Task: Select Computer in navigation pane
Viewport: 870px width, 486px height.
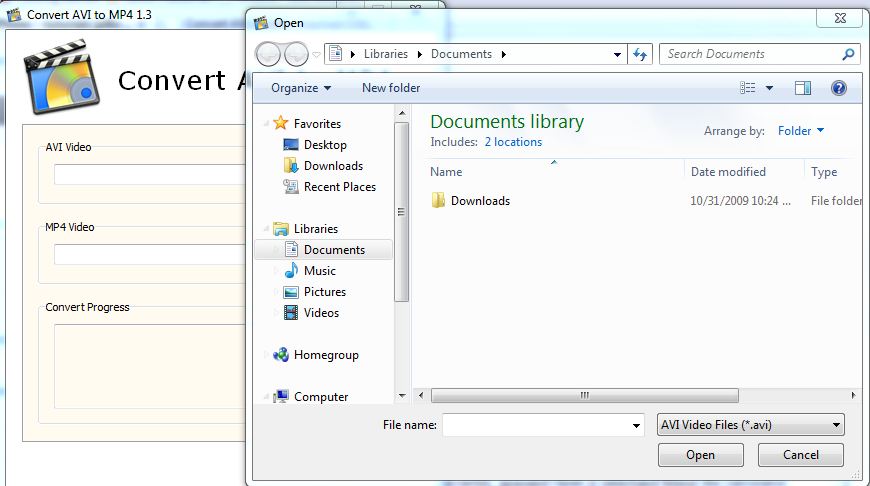Action: [321, 397]
